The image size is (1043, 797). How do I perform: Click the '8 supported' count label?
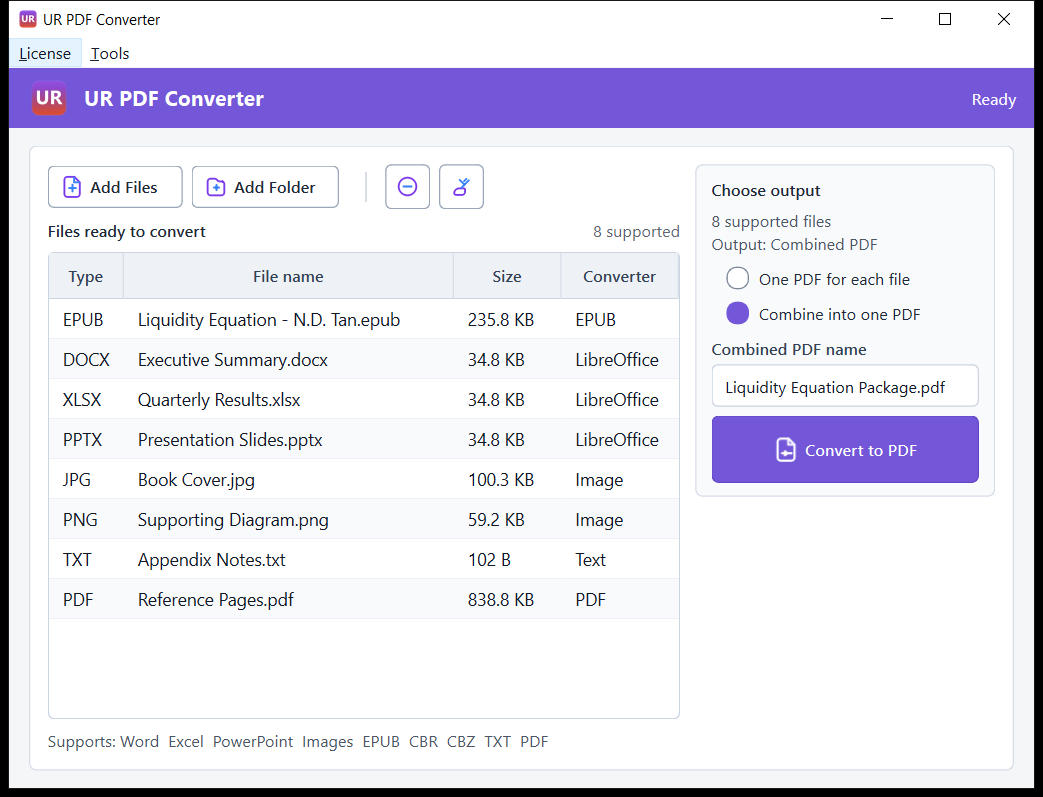click(636, 232)
